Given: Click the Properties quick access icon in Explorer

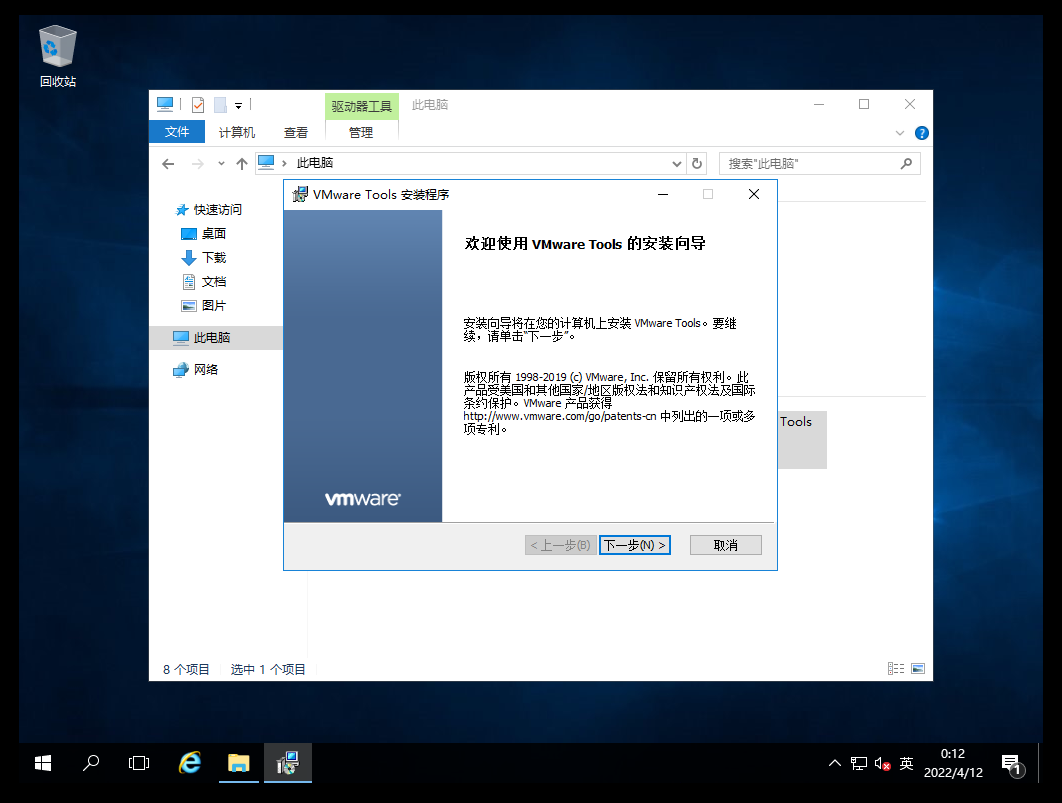Looking at the screenshot, I should pos(198,105).
